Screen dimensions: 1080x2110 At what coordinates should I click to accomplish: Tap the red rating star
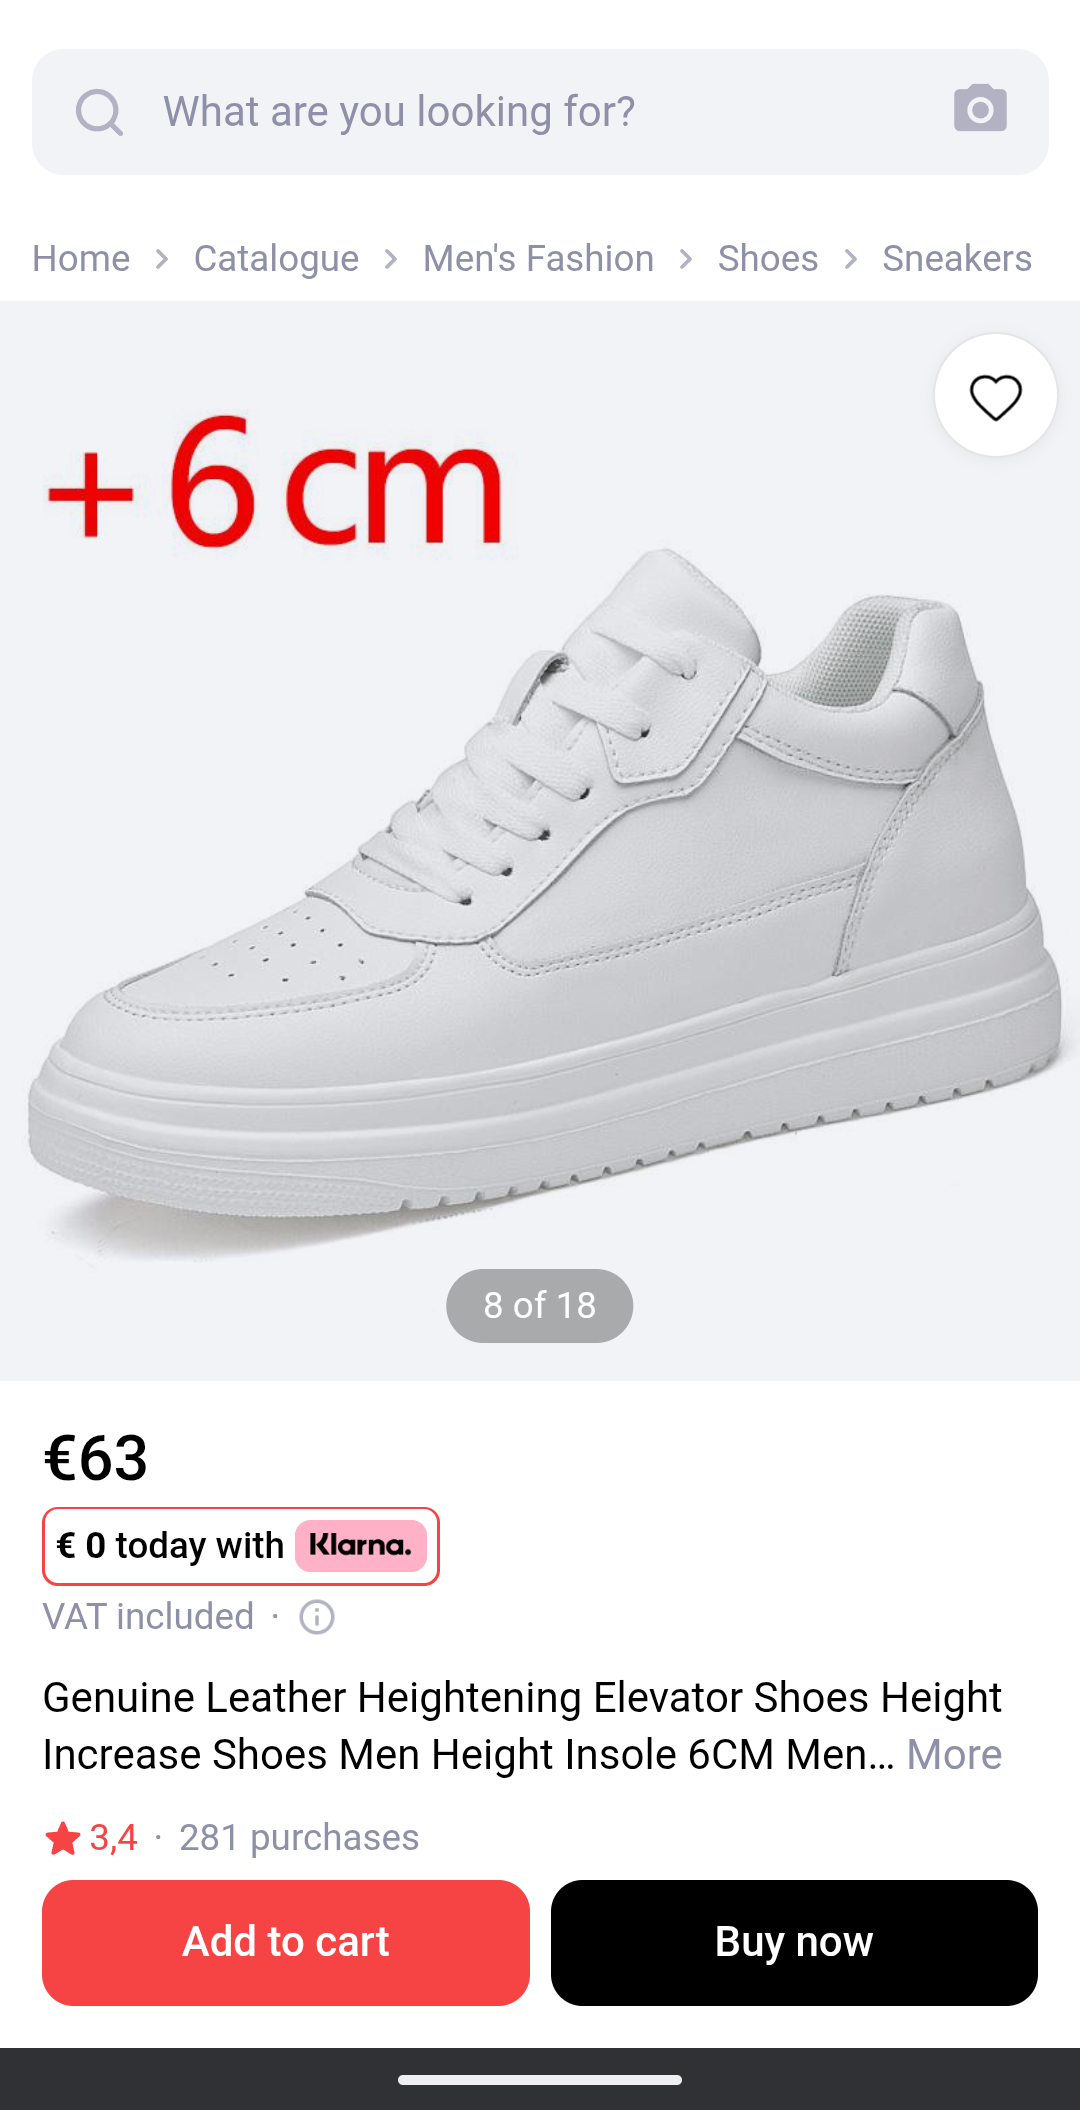click(63, 1838)
